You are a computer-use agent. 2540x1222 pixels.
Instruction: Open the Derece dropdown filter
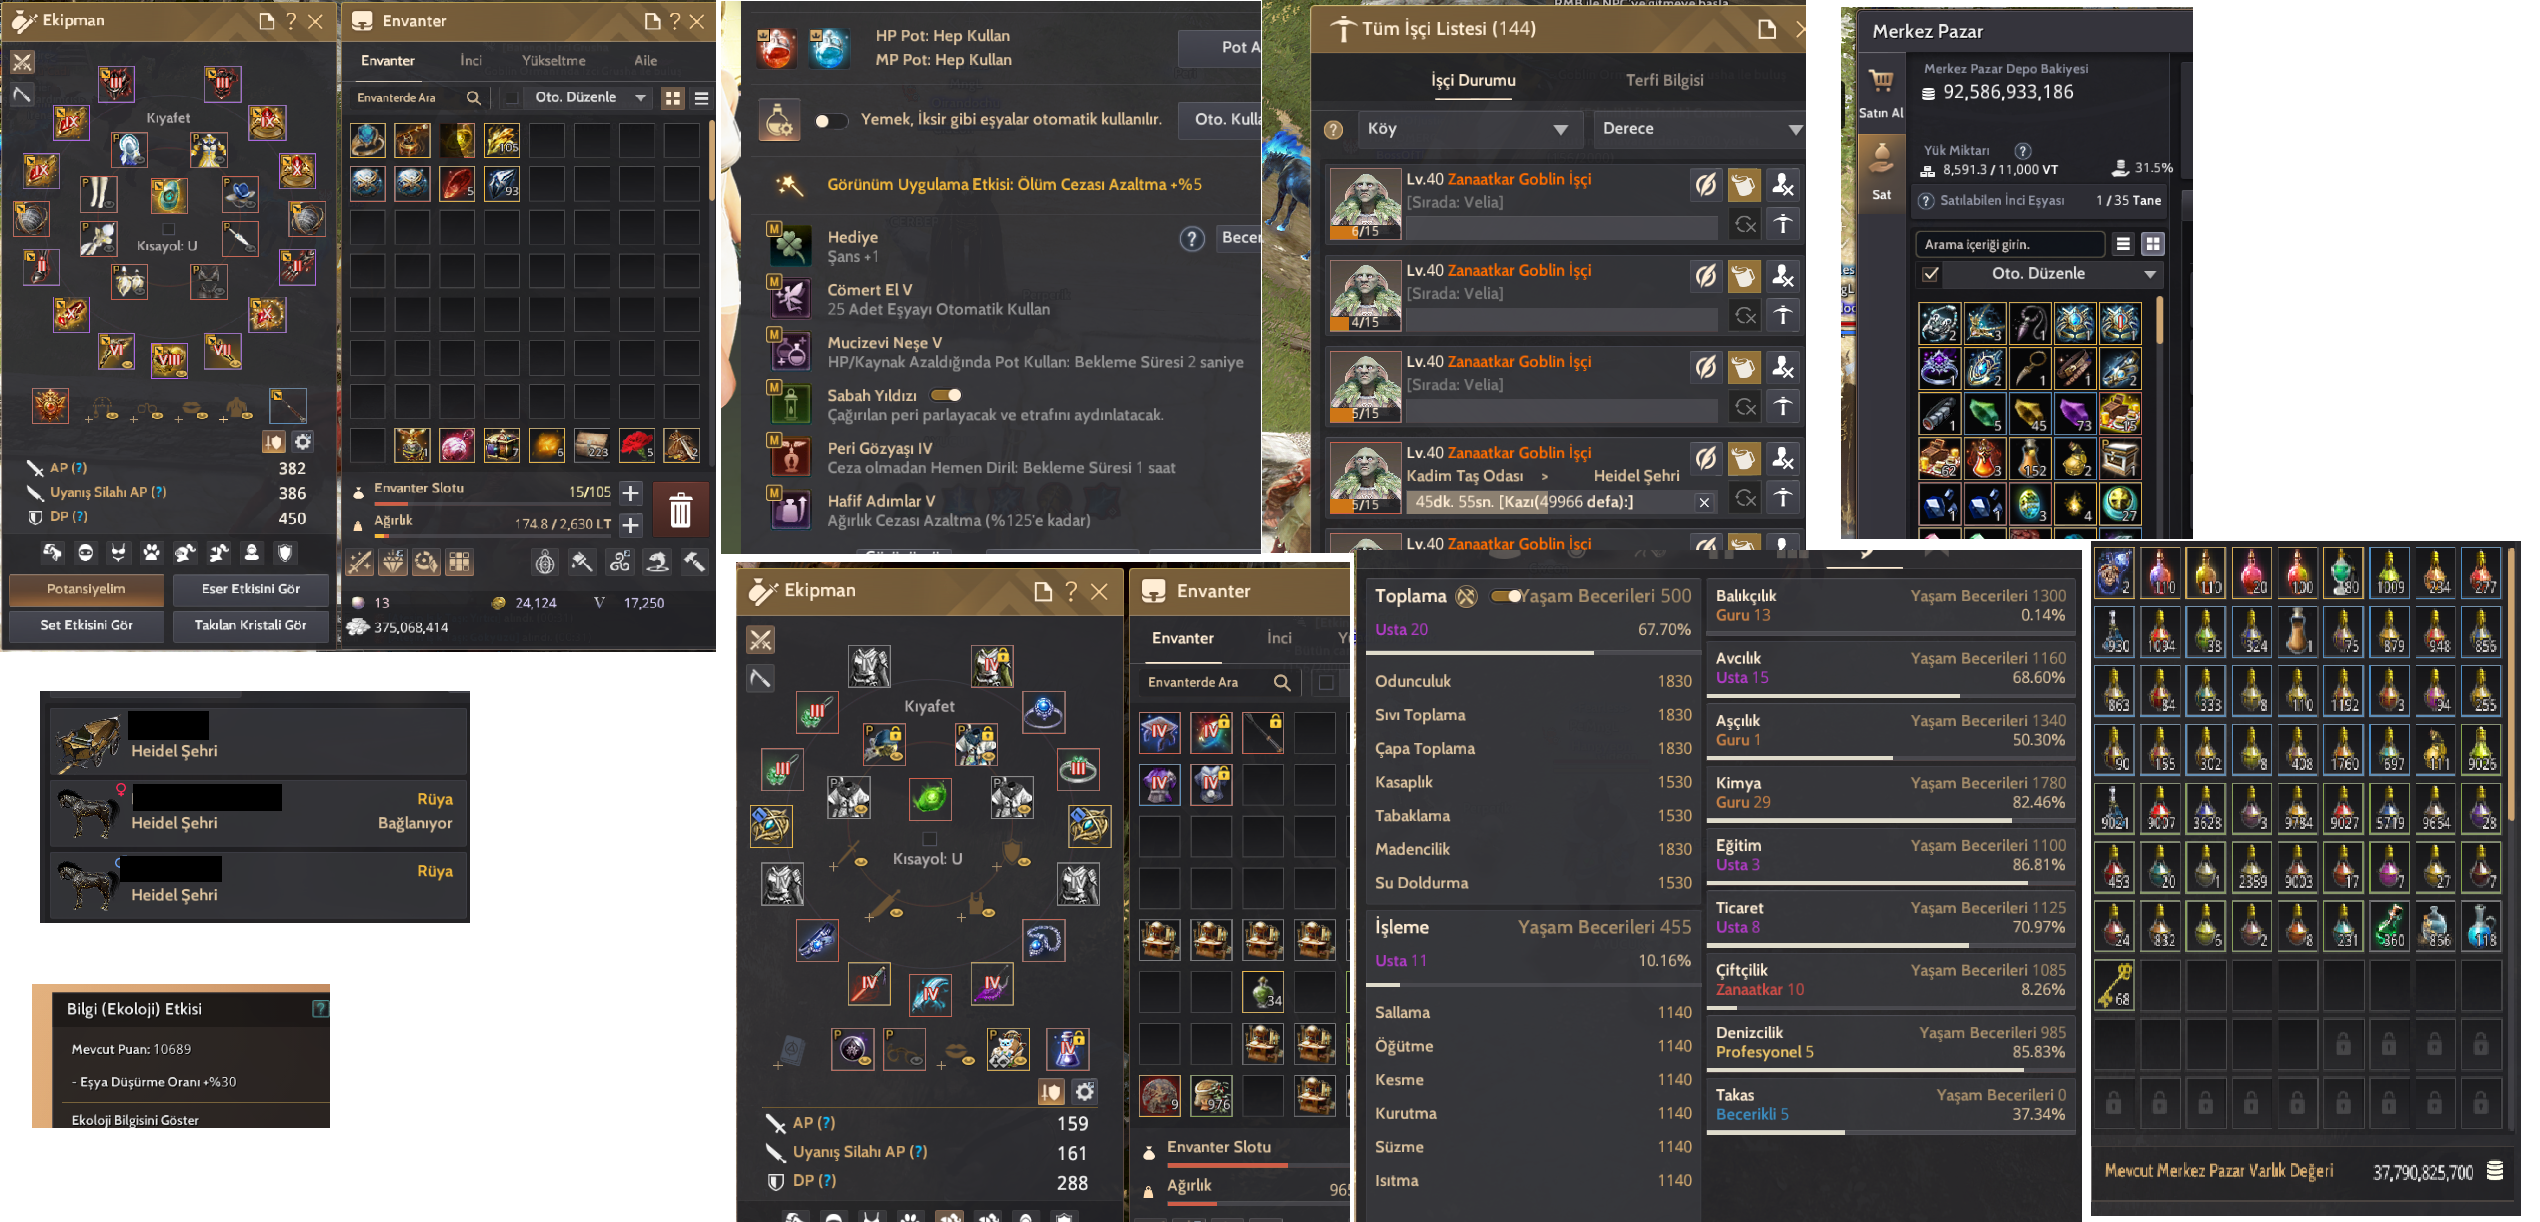click(1698, 129)
